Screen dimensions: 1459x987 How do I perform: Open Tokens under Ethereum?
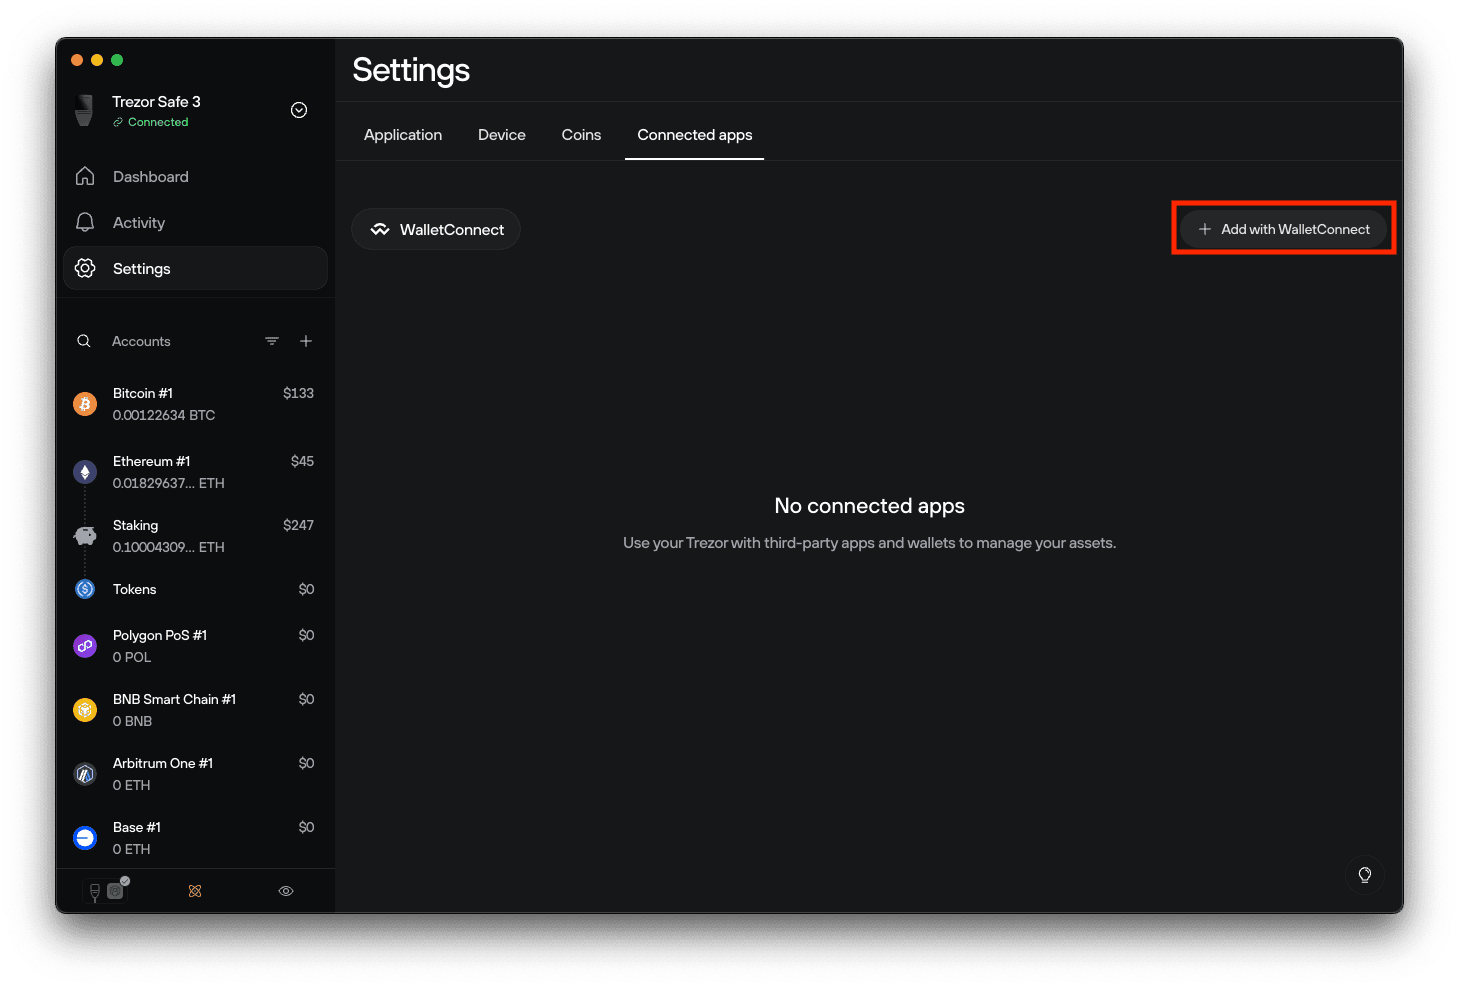[195, 589]
